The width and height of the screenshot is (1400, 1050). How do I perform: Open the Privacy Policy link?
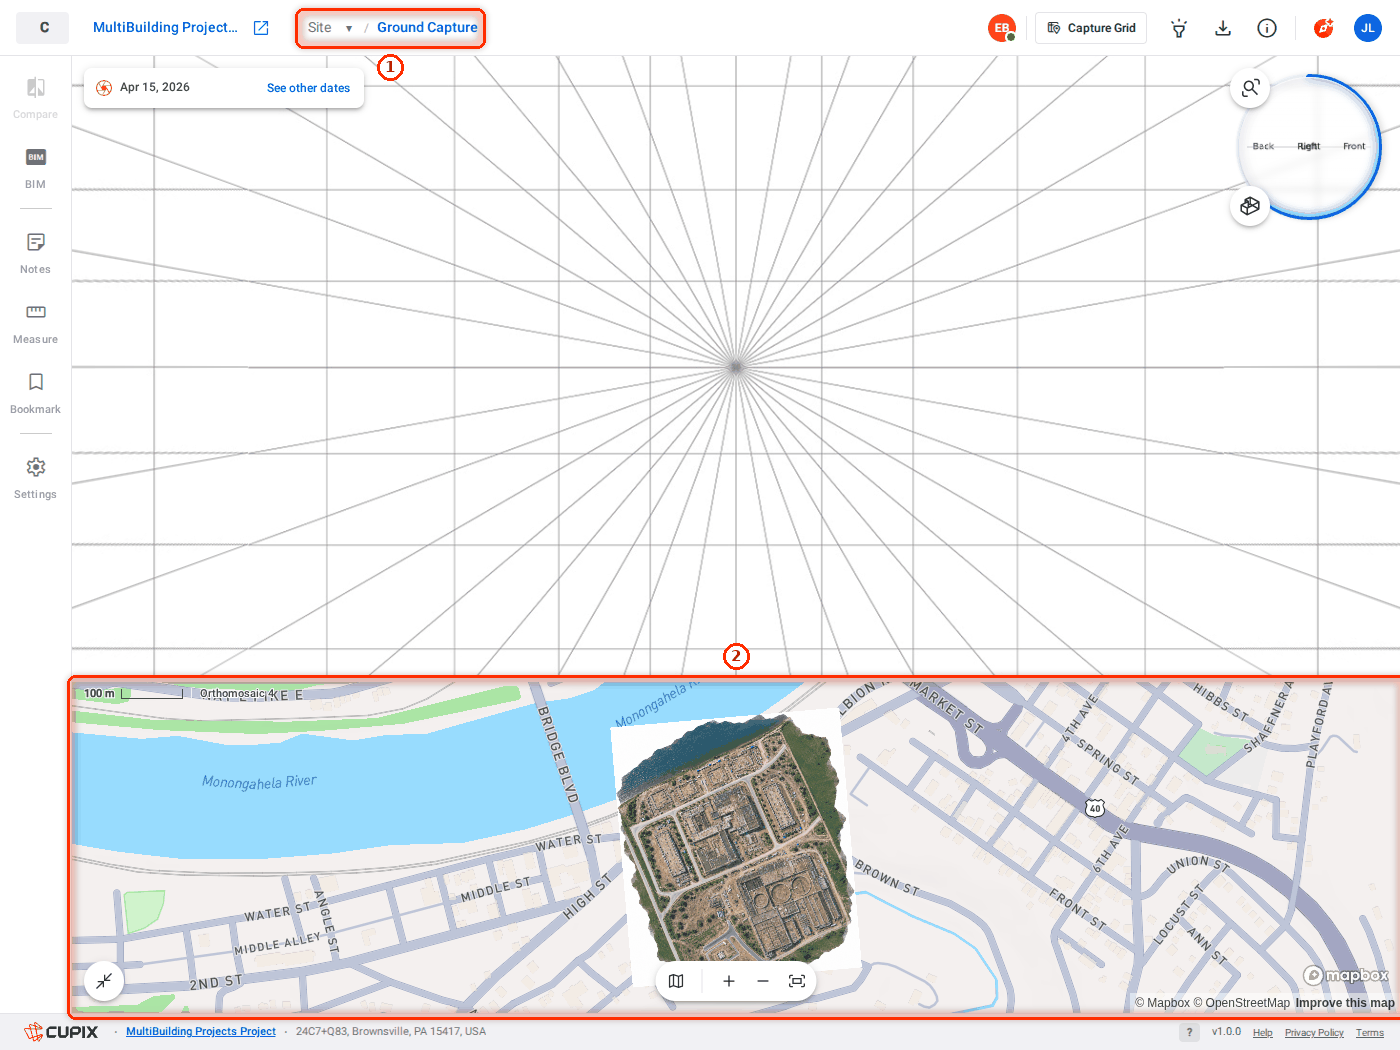point(1314,1033)
